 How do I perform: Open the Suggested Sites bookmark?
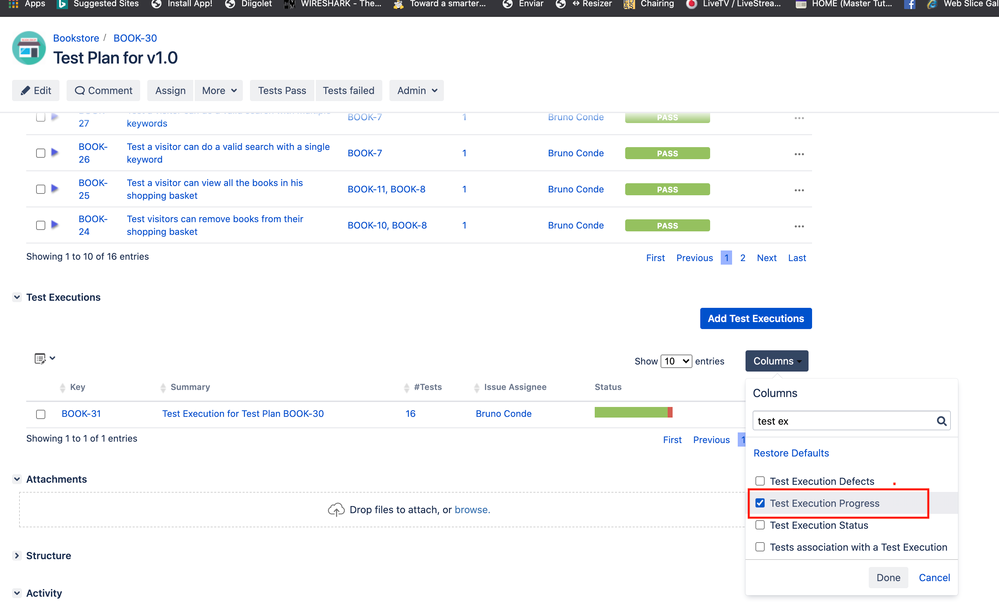click(97, 4)
